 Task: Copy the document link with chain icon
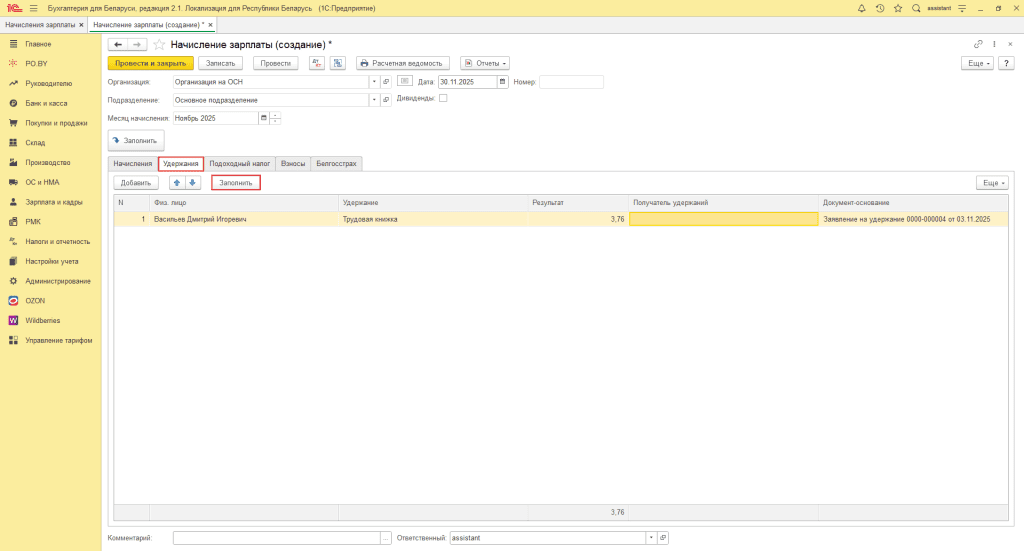(978, 44)
